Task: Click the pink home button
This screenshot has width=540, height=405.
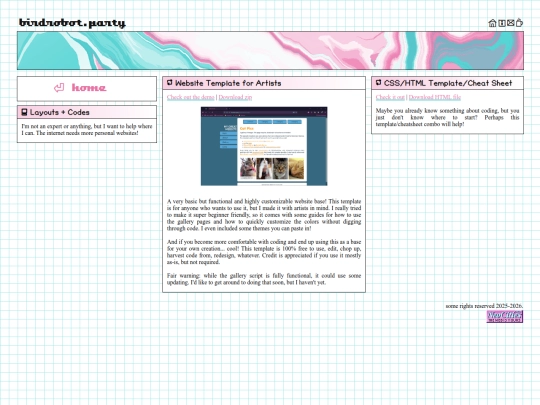Action: tap(89, 88)
